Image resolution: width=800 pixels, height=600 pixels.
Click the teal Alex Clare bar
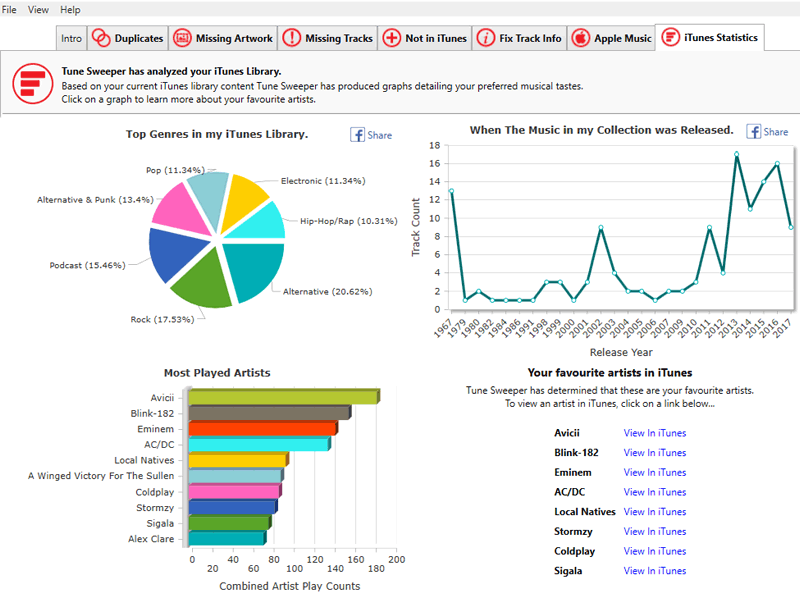[227, 538]
